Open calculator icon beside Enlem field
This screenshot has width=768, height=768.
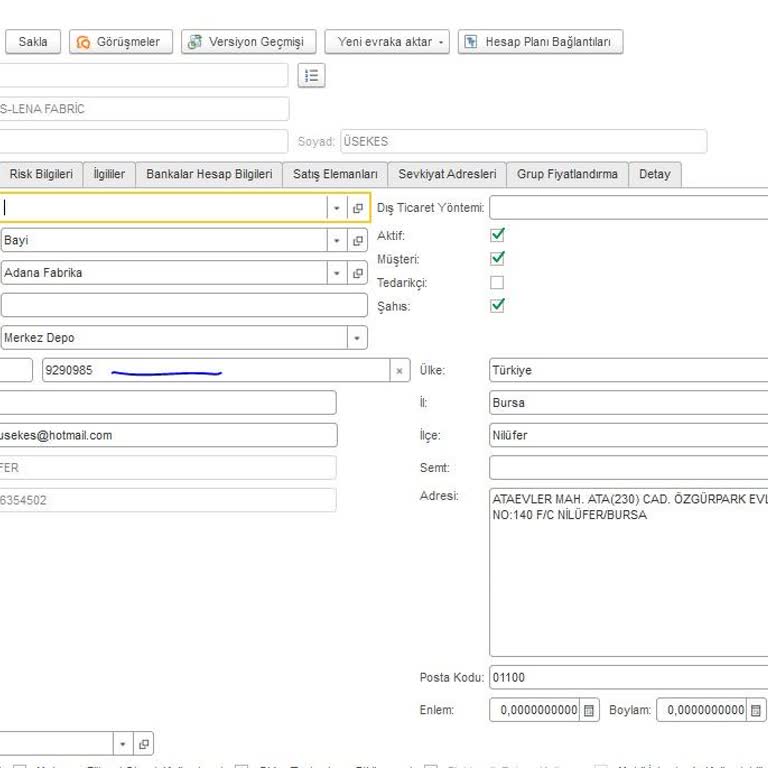[589, 710]
